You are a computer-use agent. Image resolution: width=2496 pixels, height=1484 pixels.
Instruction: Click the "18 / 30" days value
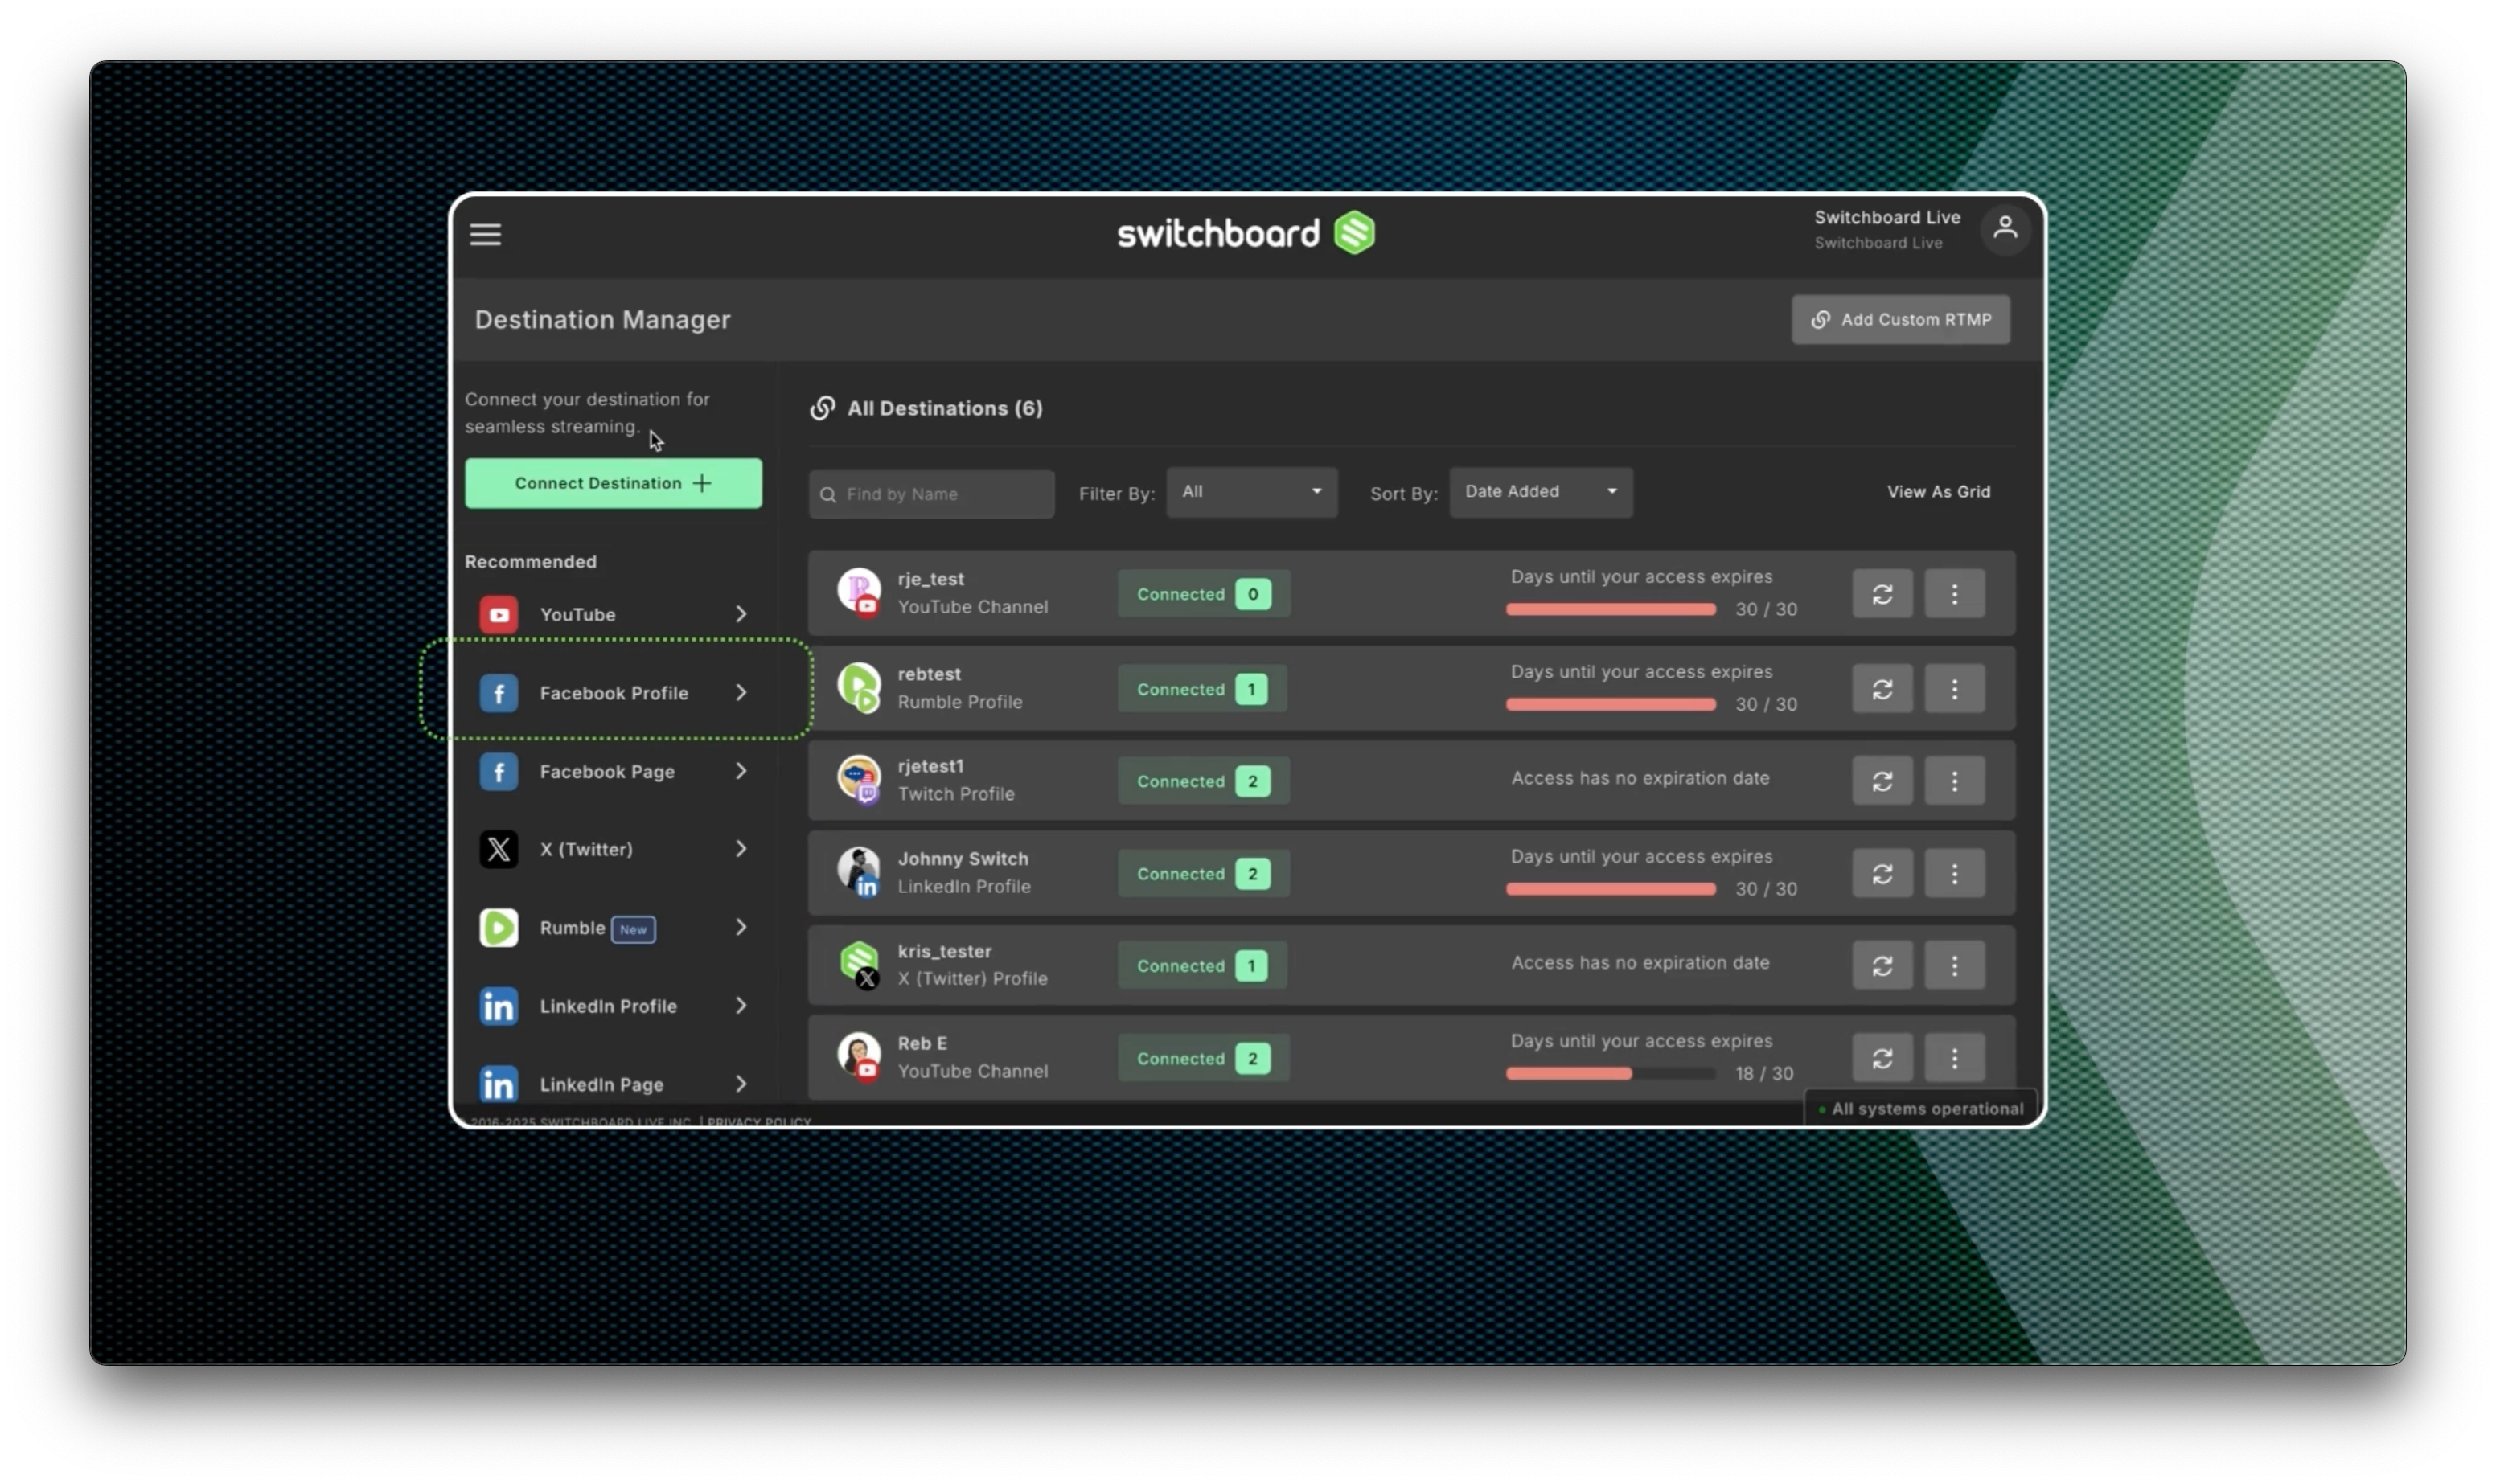[1764, 1074]
